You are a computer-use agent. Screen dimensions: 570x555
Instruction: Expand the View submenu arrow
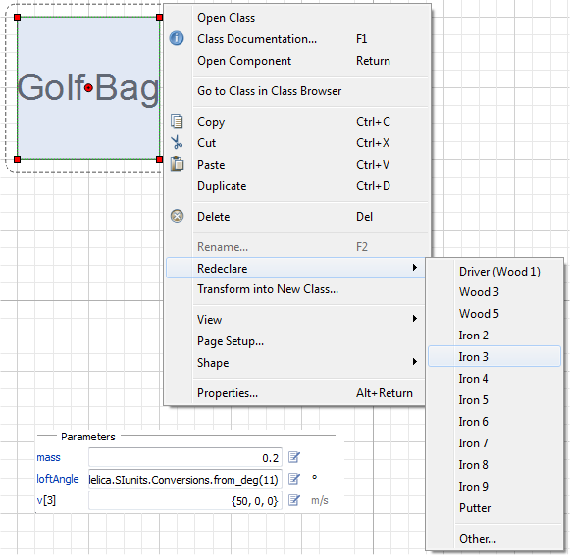pos(415,319)
